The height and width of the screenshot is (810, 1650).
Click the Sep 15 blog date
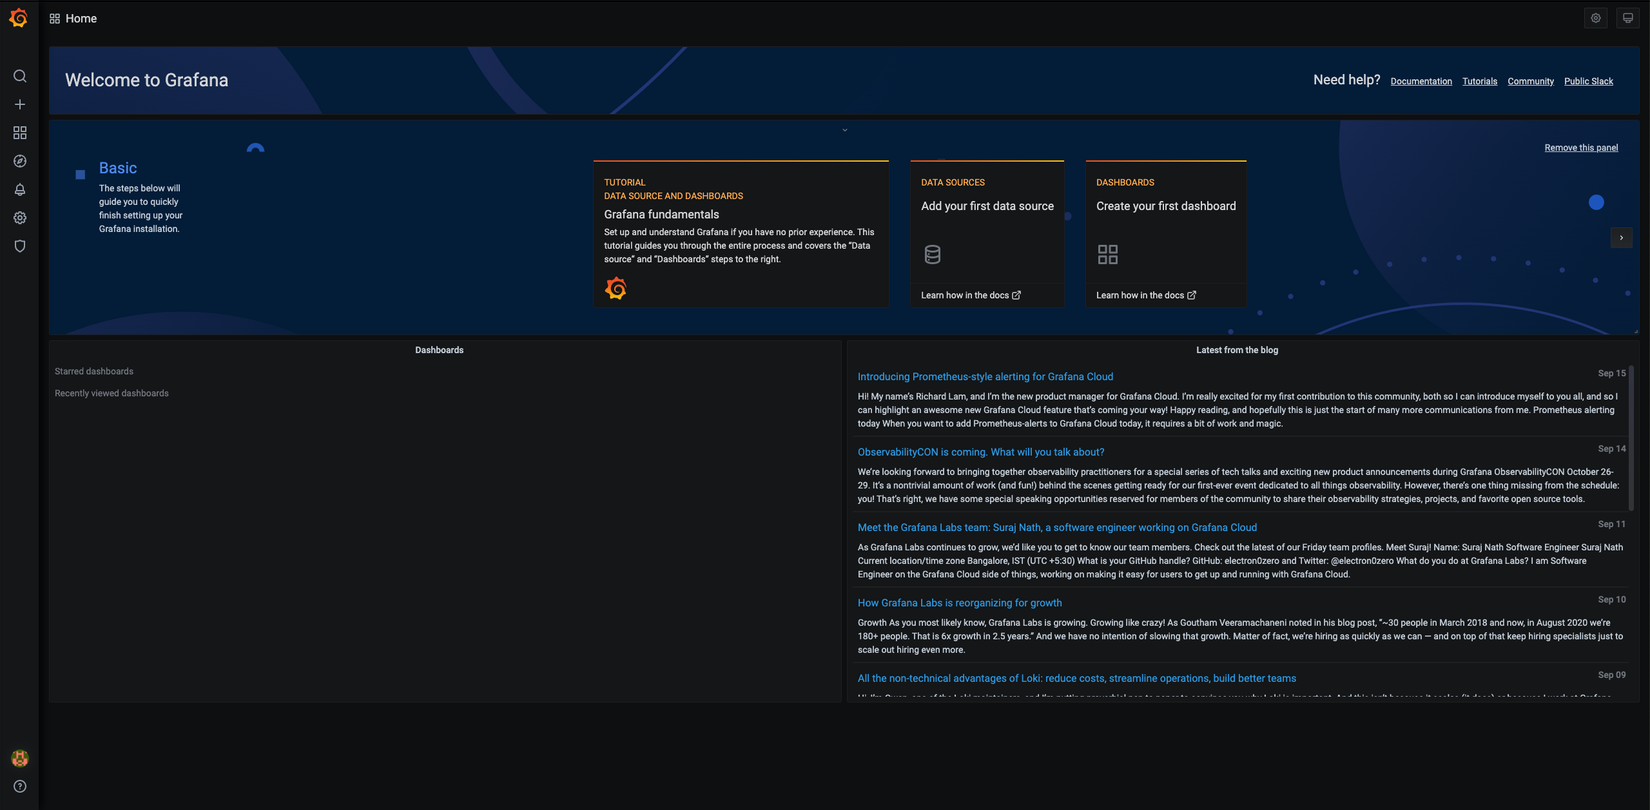1612,373
